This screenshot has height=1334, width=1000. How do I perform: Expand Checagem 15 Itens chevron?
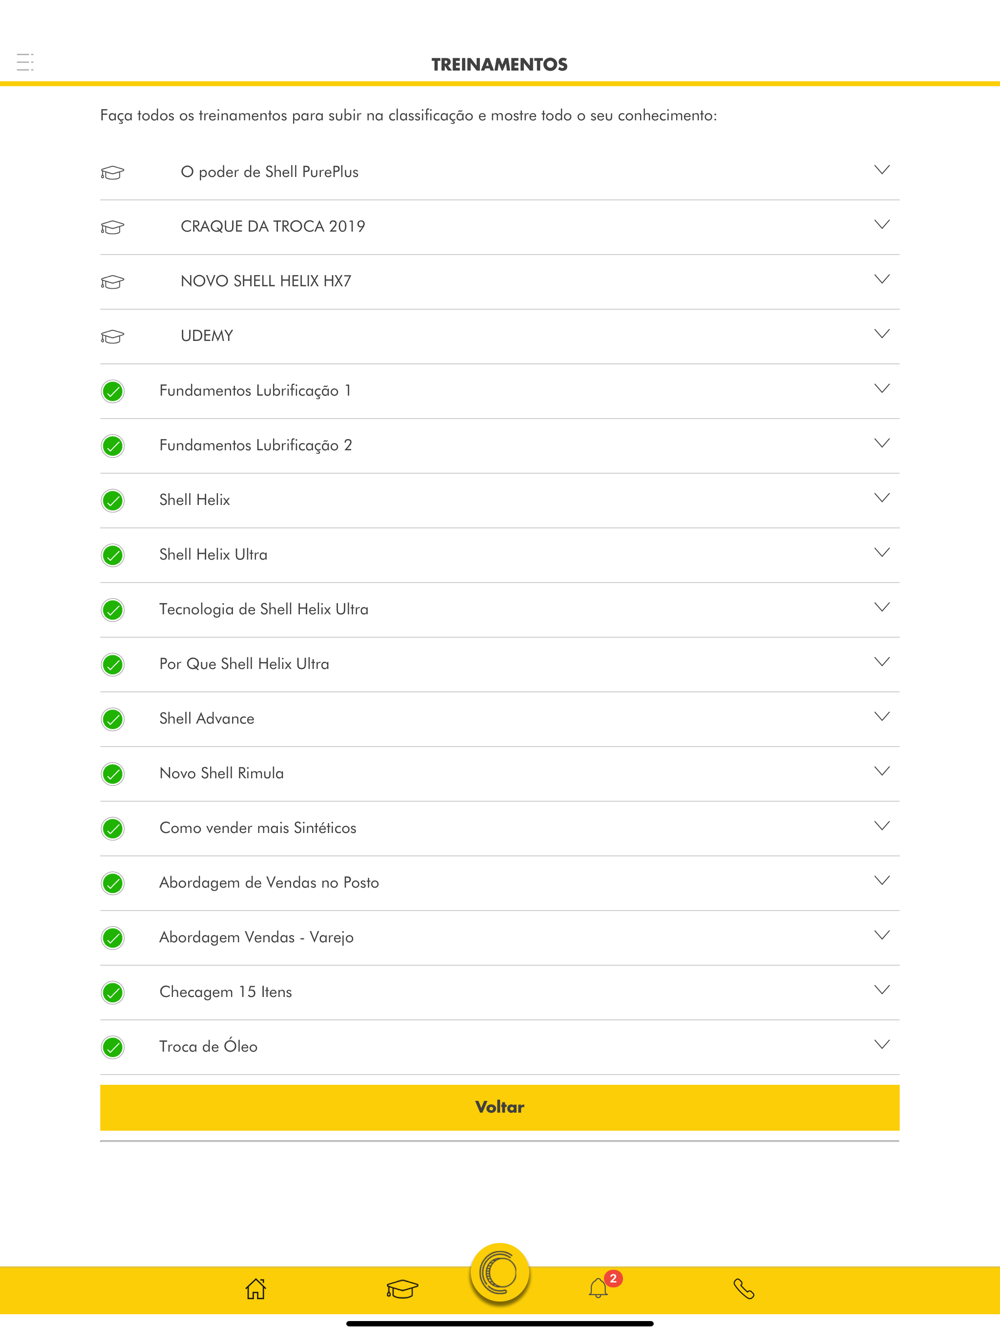tap(882, 990)
